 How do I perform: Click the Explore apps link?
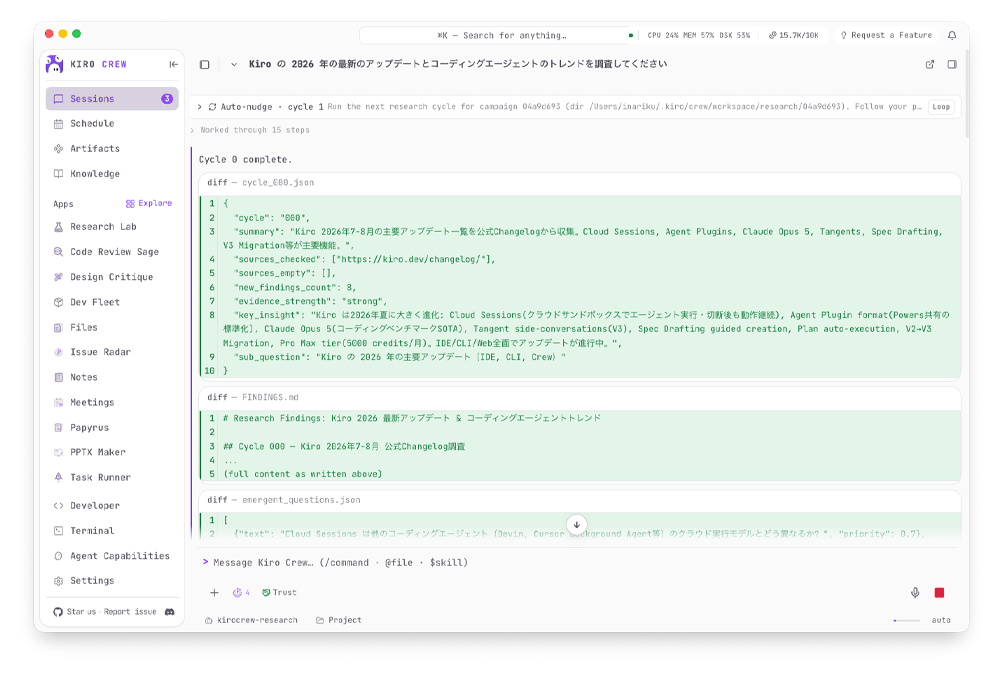[x=149, y=203]
